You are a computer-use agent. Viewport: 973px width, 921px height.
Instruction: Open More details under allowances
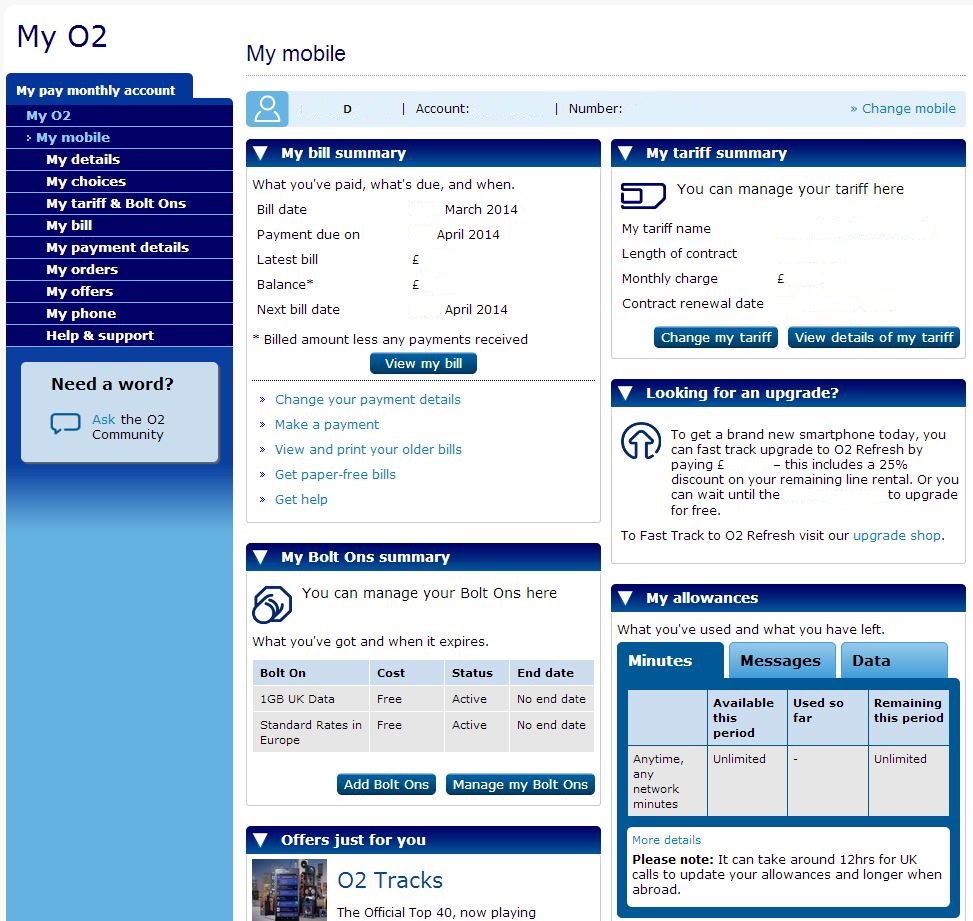[x=666, y=840]
